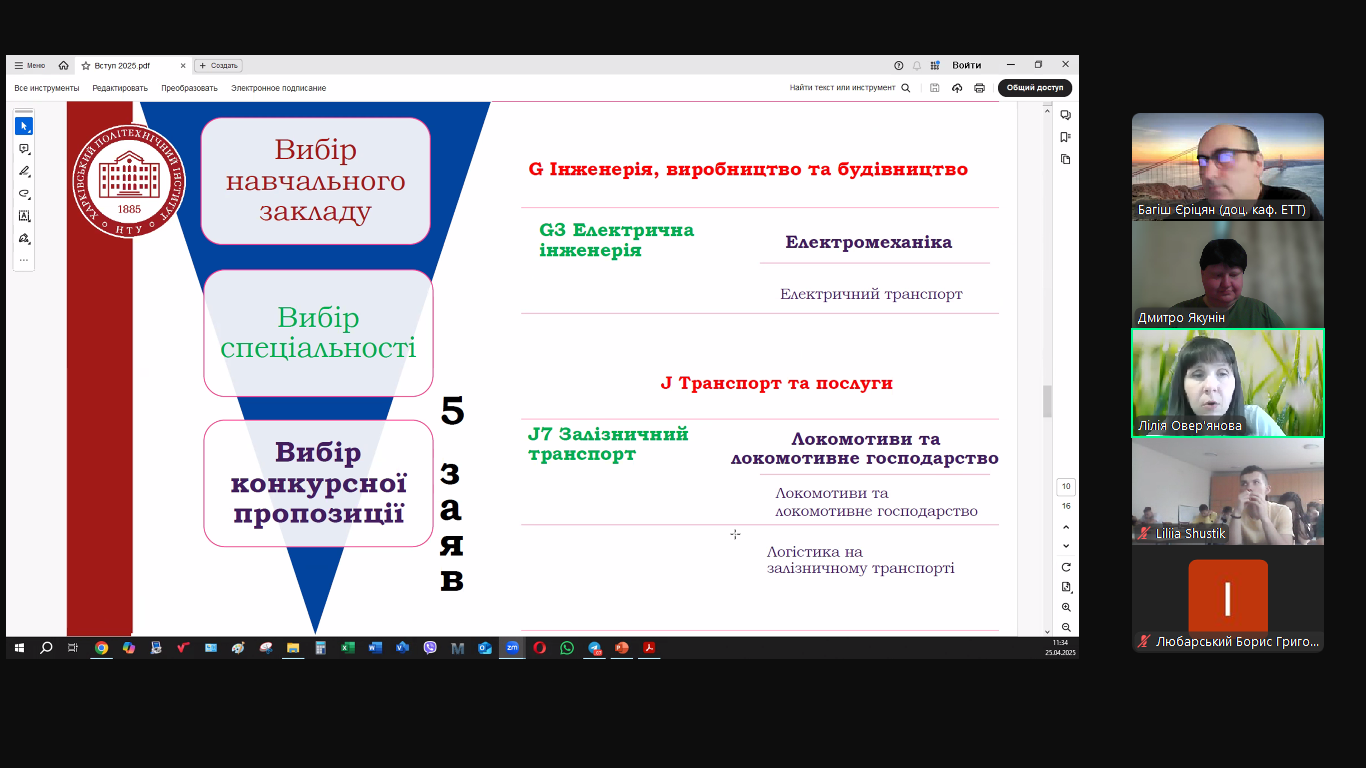Image resolution: width=1366 pixels, height=768 pixels.
Task: Open the help question mark icon
Action: [899, 65]
